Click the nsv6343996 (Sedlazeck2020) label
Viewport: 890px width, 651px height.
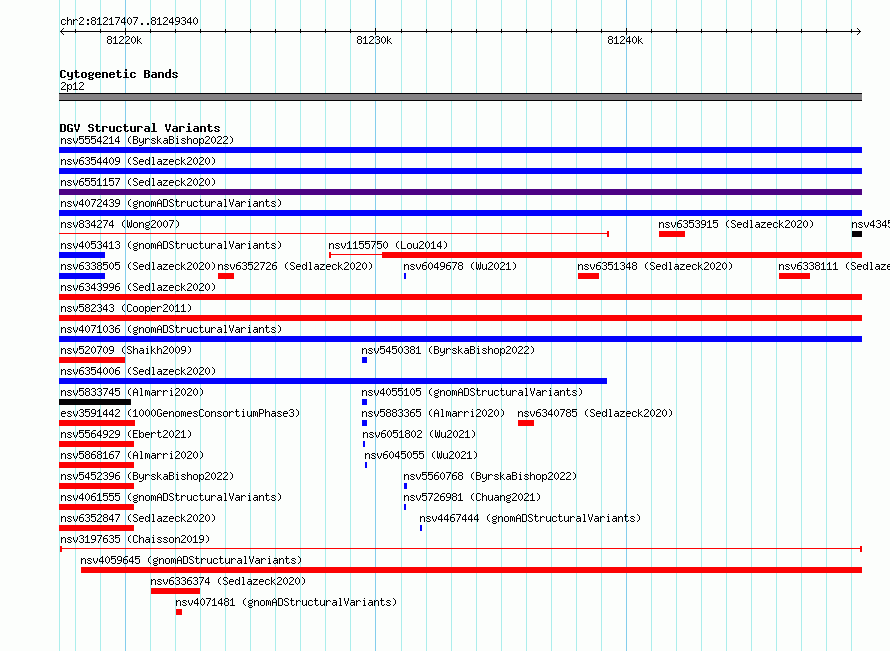[138, 287]
